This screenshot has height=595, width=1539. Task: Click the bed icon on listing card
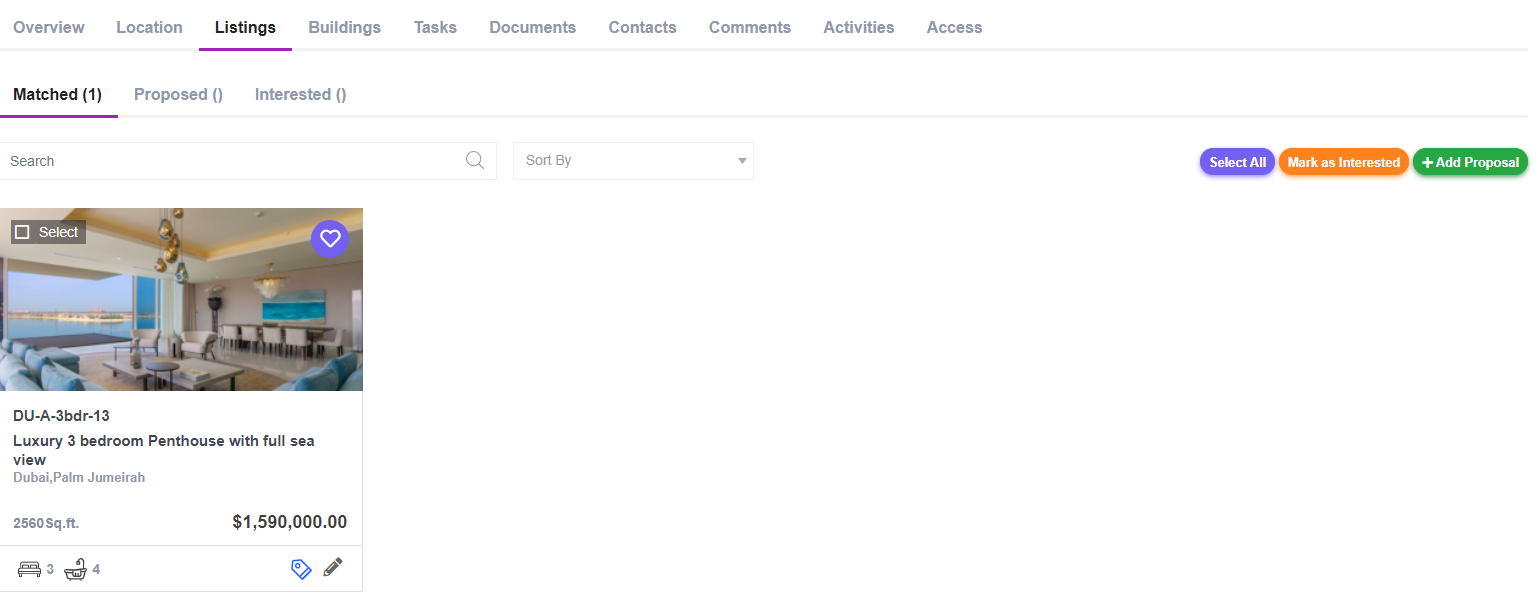(x=30, y=570)
